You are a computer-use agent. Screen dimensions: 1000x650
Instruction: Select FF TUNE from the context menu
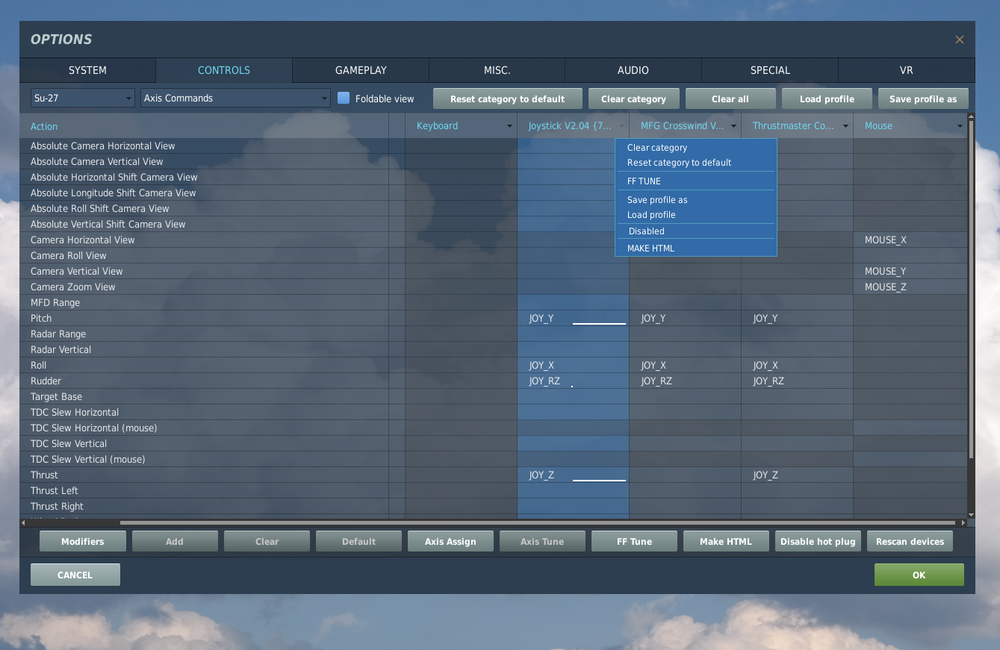[696, 181]
